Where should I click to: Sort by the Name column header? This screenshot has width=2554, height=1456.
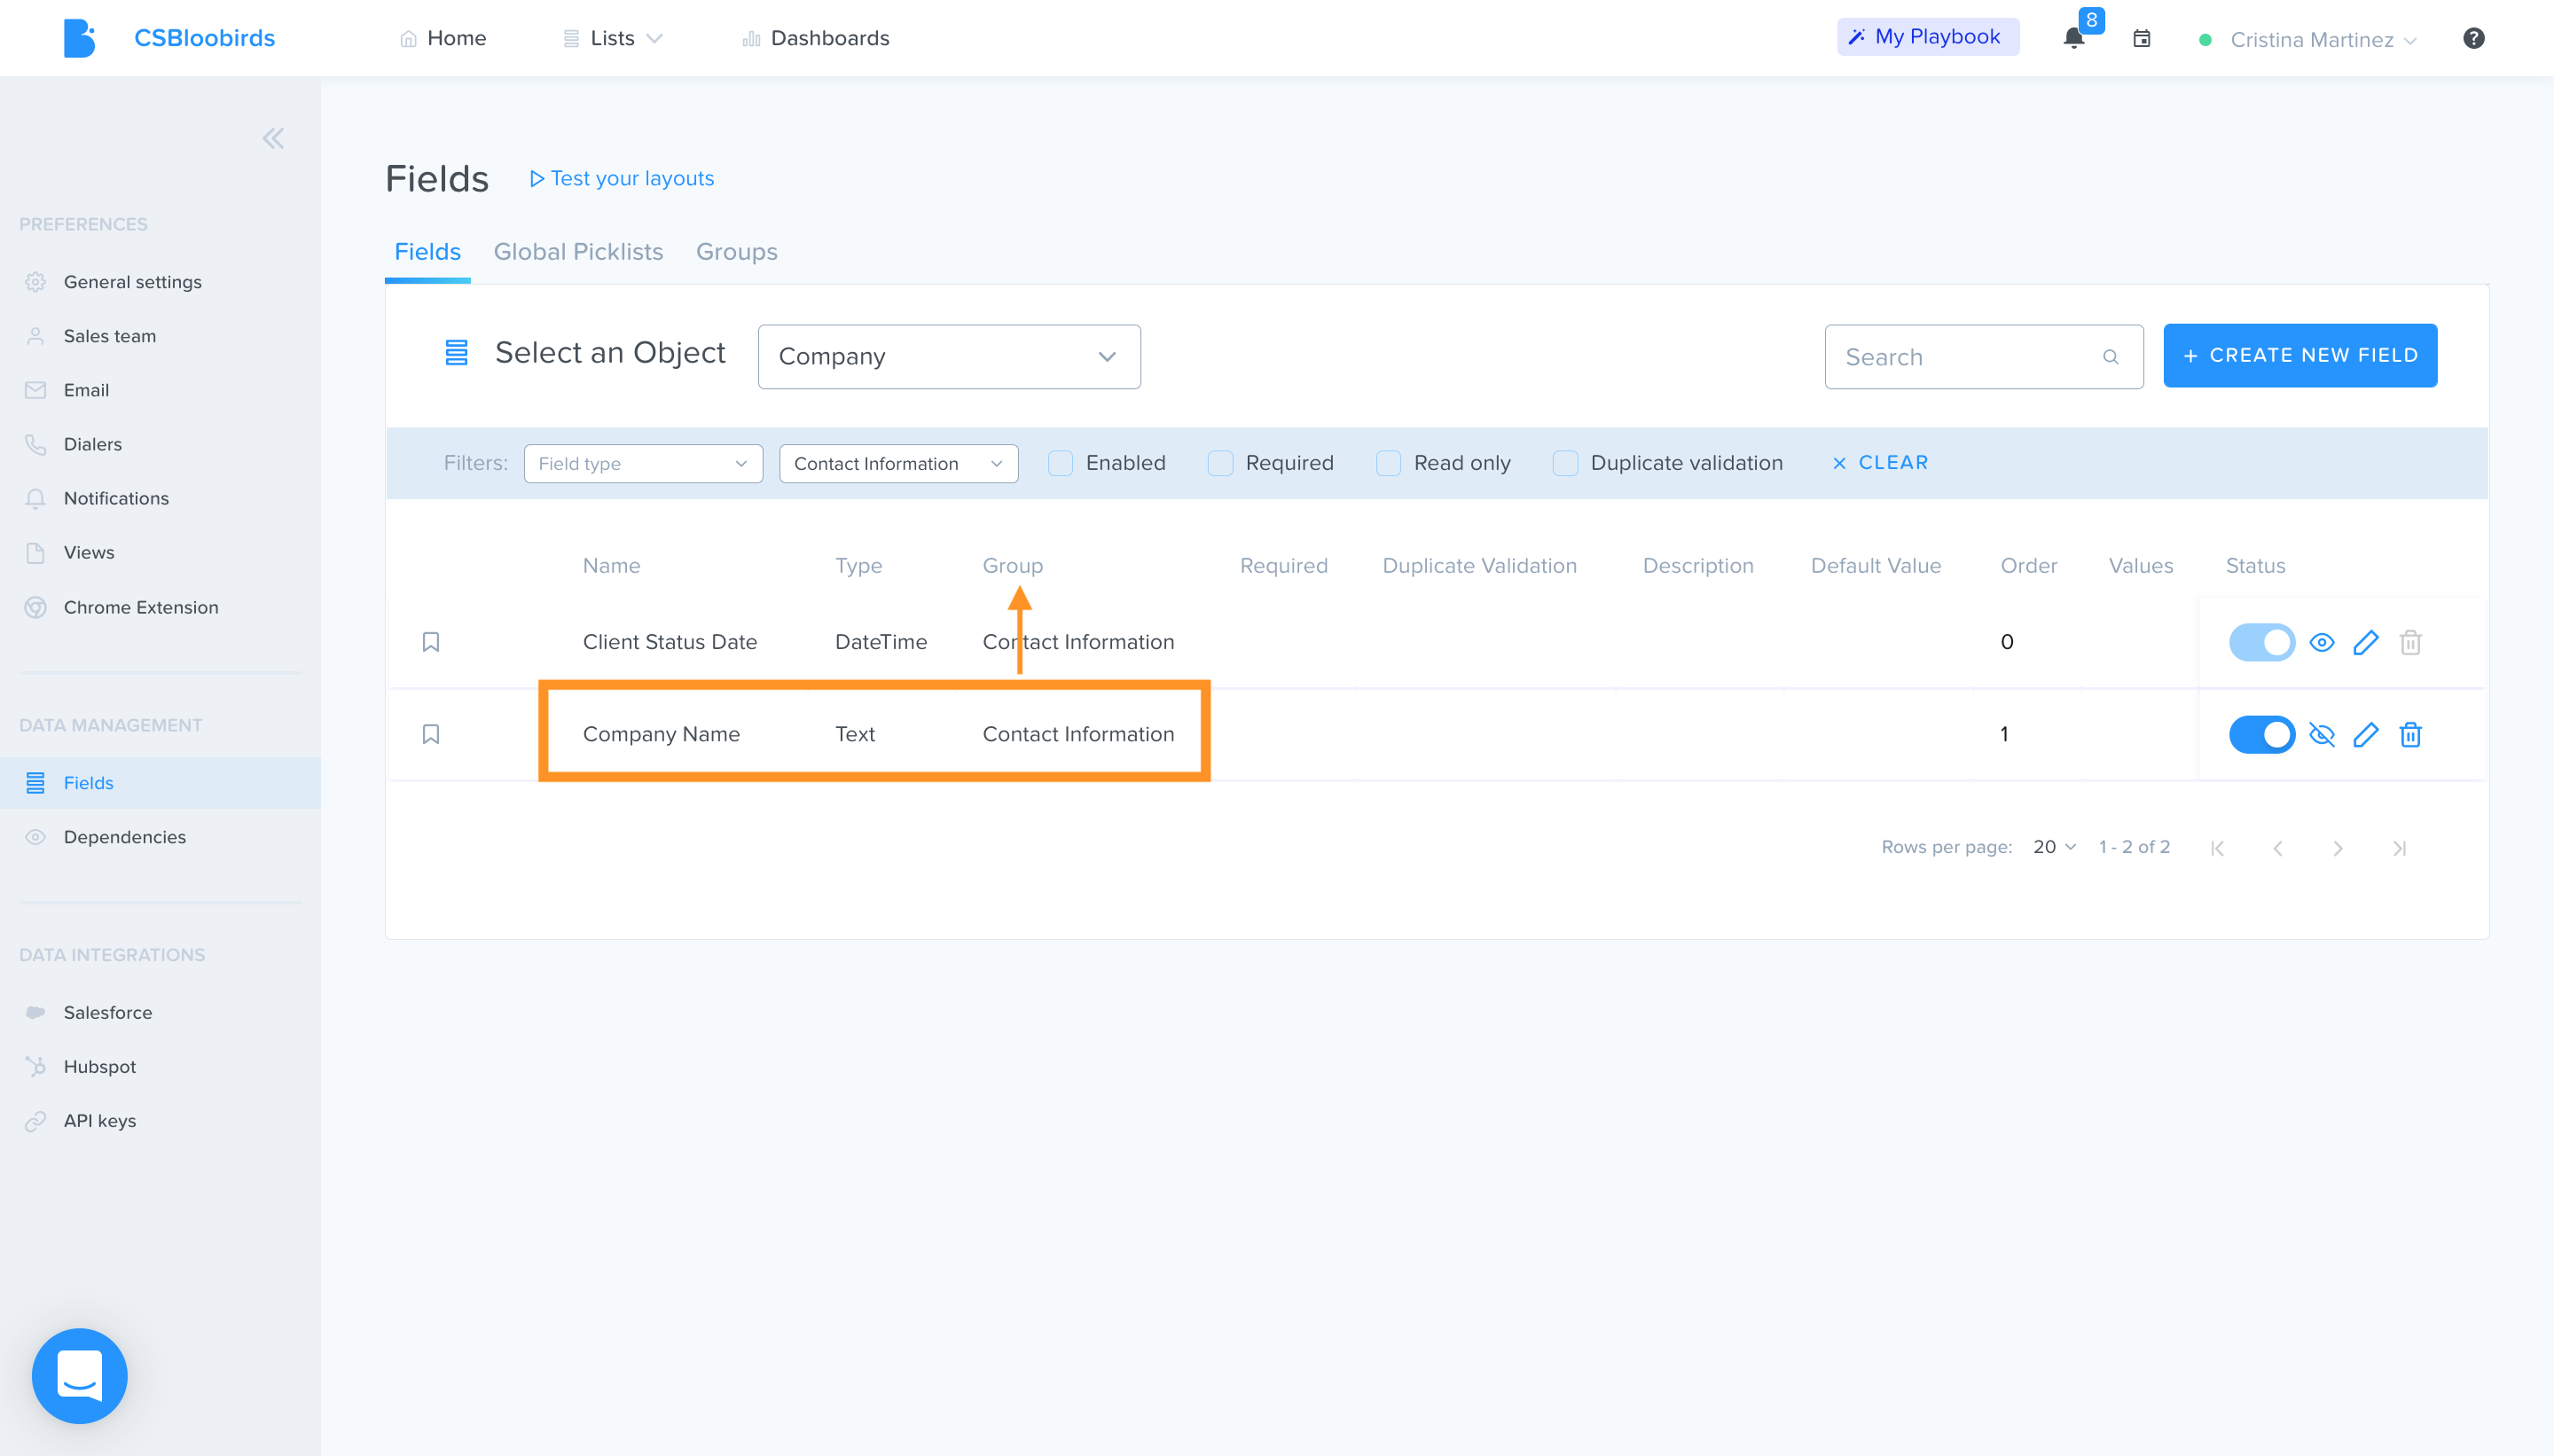point(611,566)
